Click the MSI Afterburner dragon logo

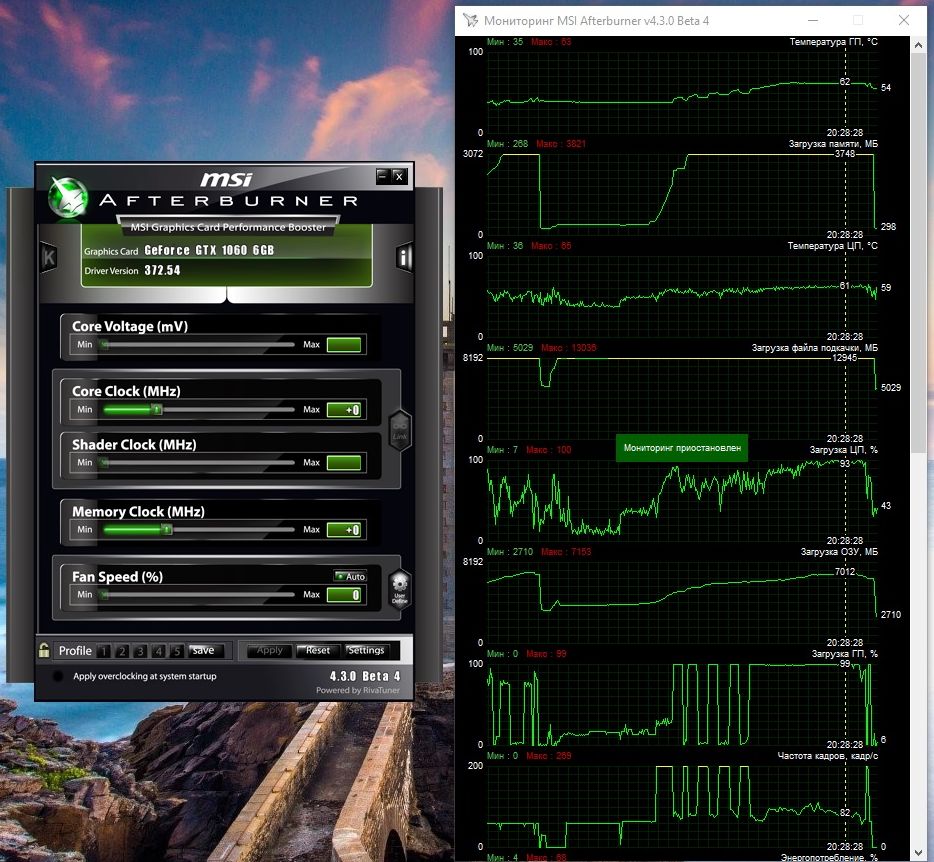[x=68, y=197]
